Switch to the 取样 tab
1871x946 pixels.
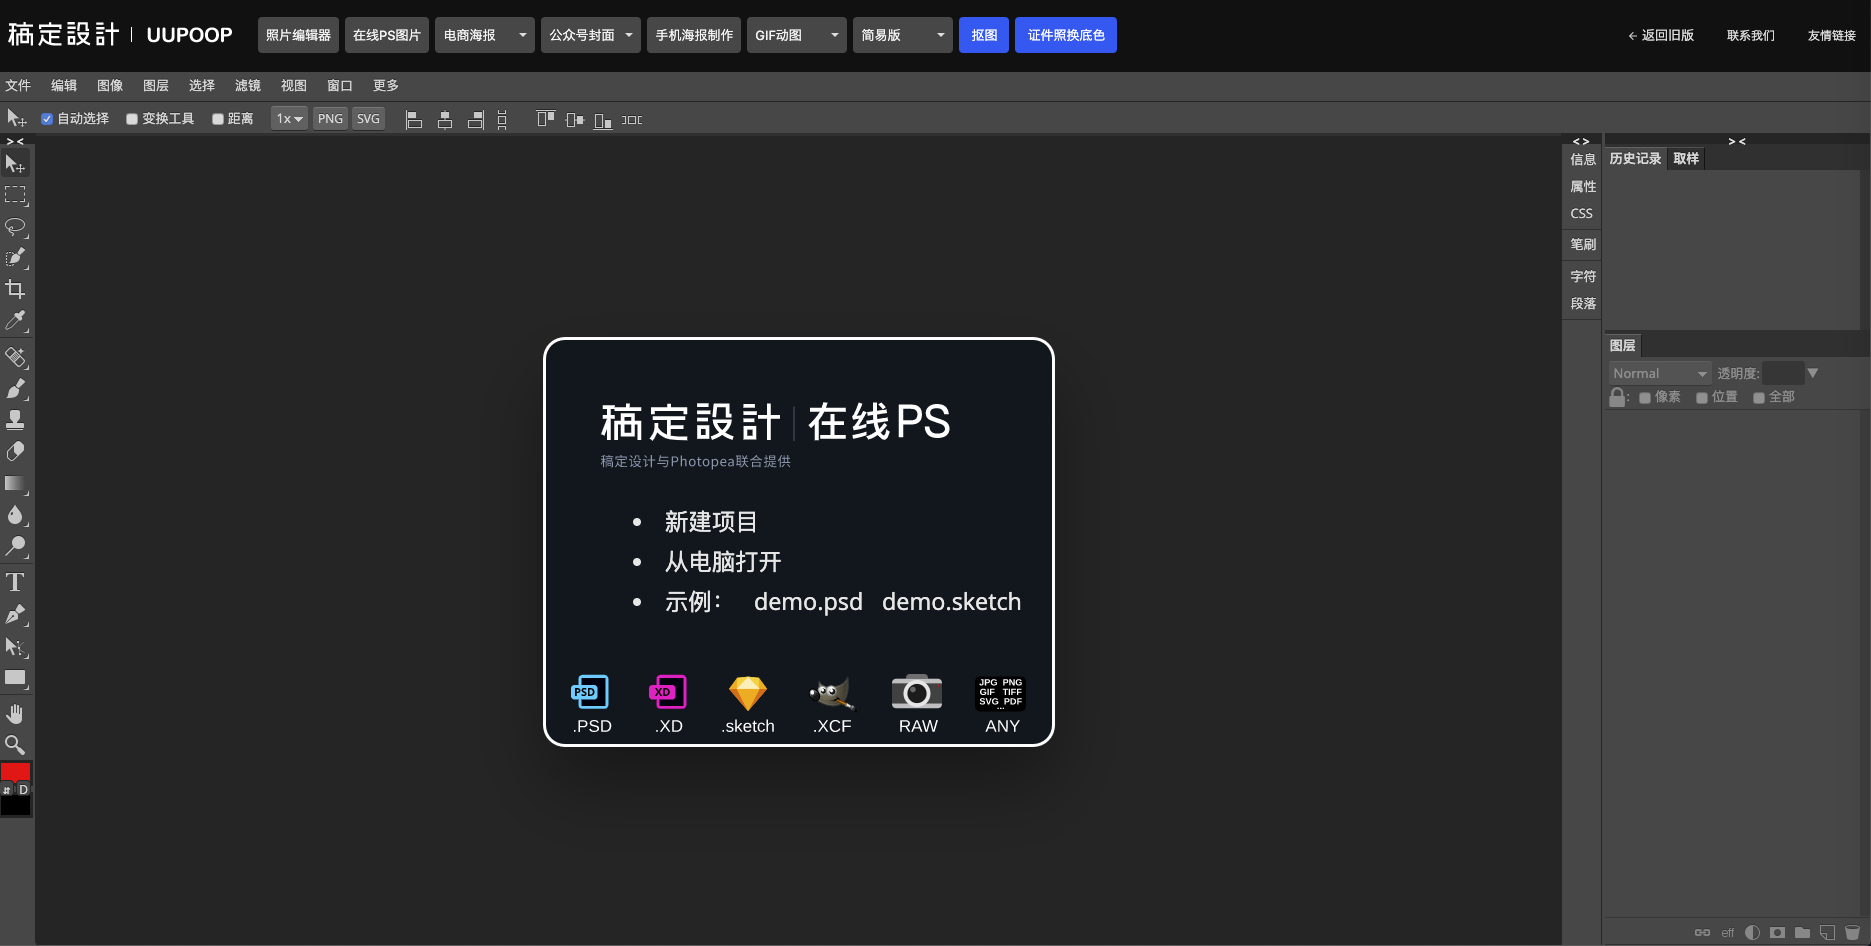pos(1686,159)
